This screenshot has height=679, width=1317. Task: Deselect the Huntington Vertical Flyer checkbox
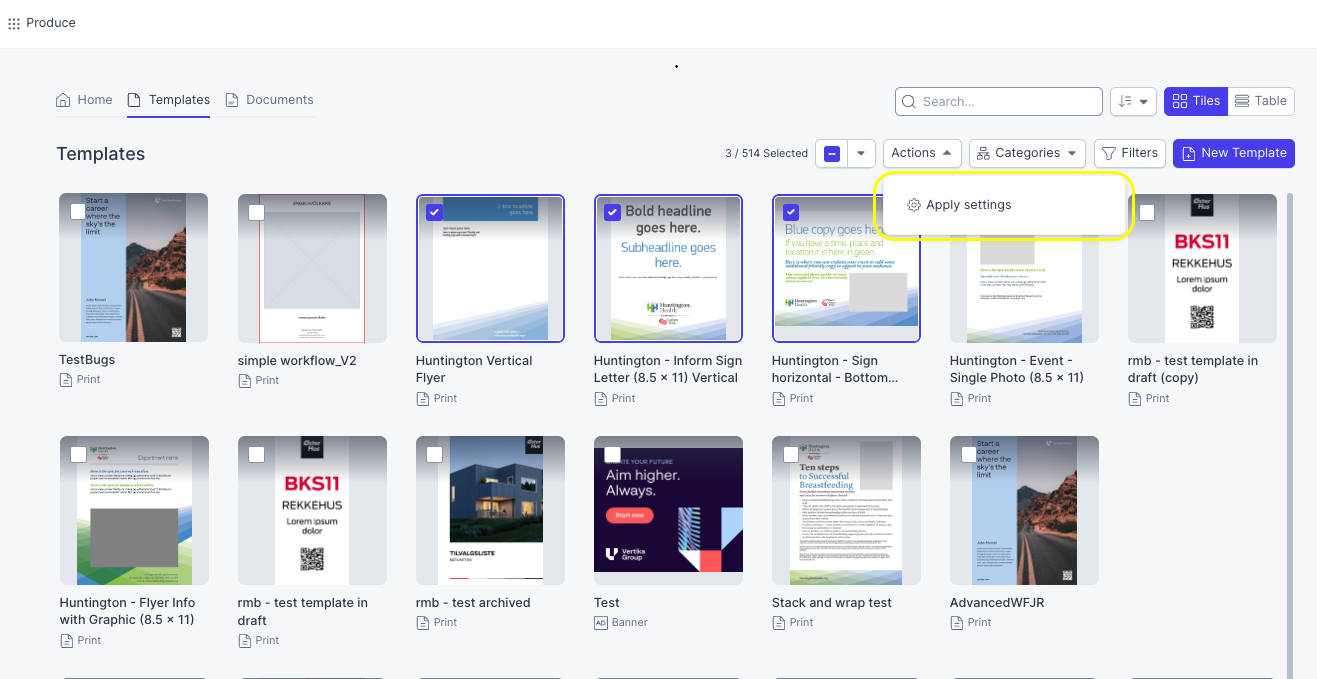pyautogui.click(x=434, y=212)
